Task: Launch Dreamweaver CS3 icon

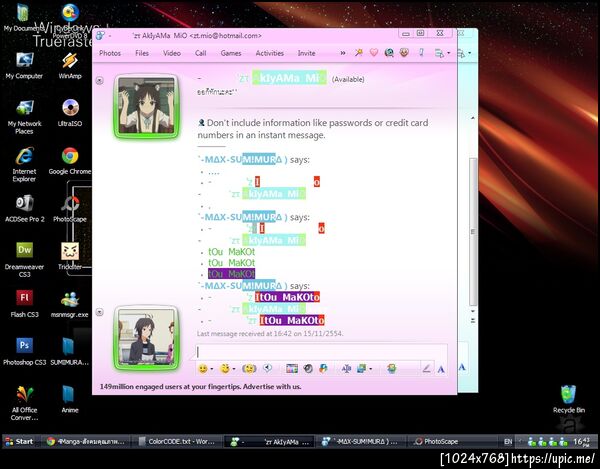Action: (x=24, y=259)
